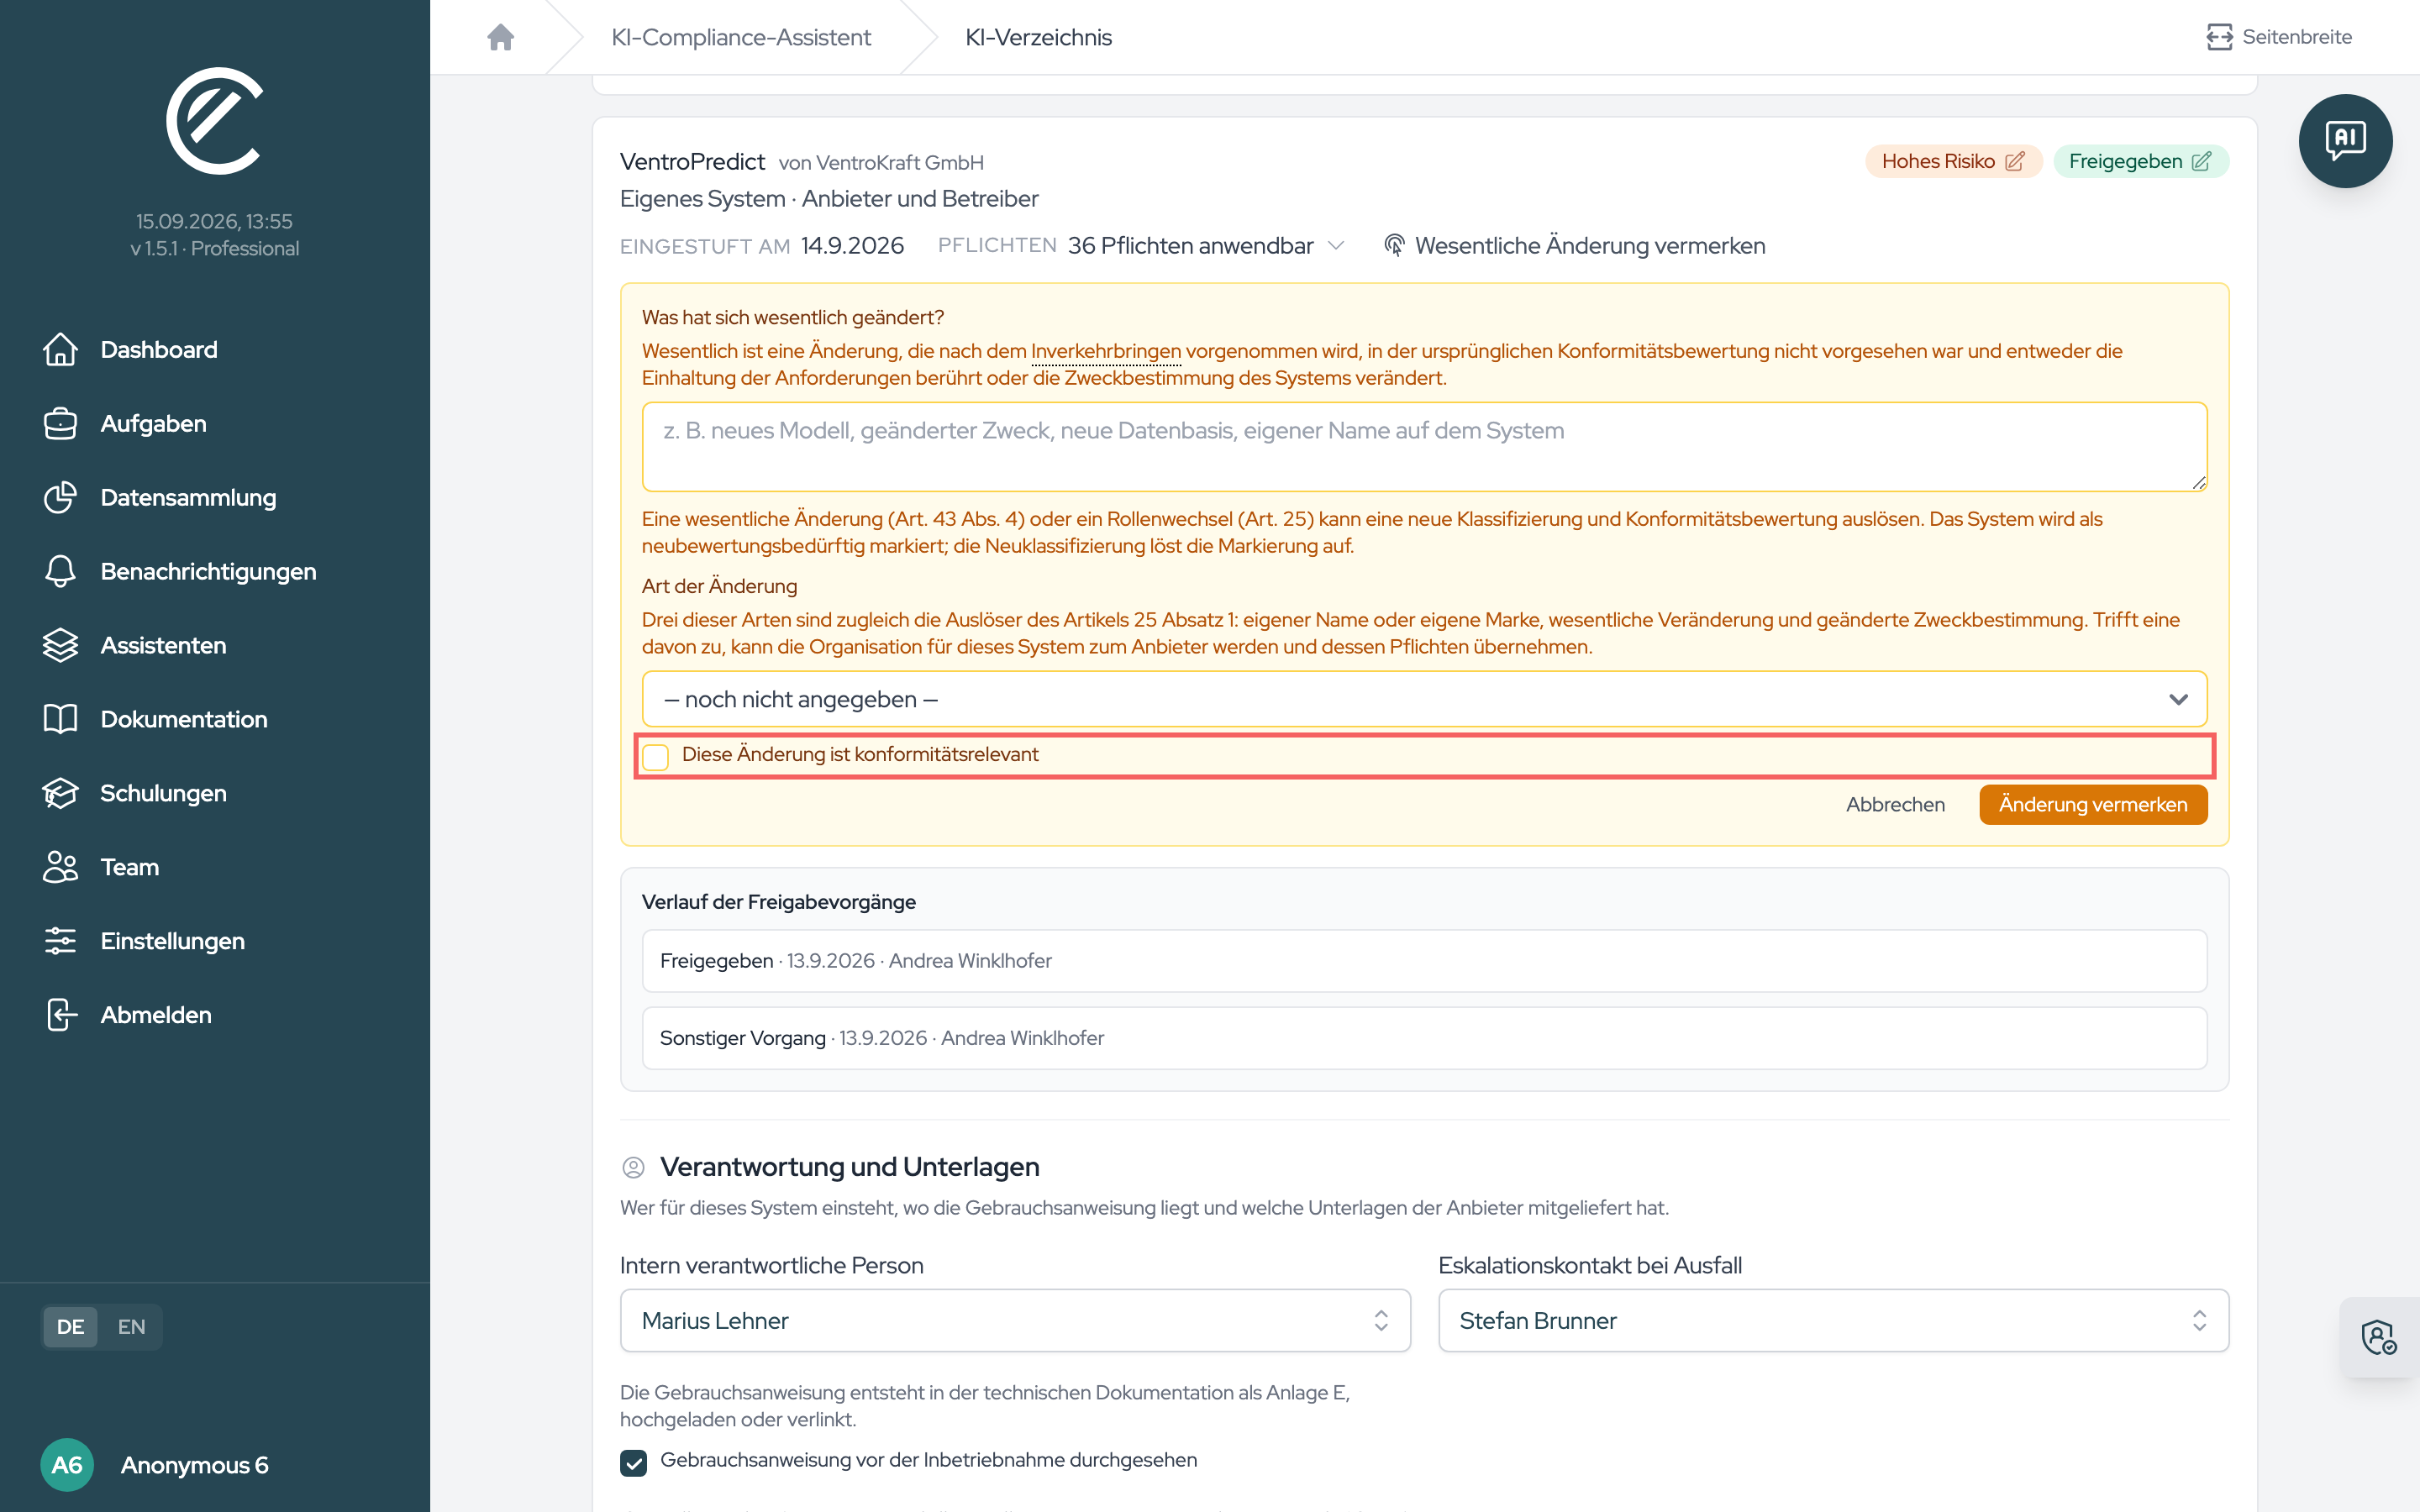Screen dimensions: 2420x1512
Task: Click the Benachrichtigungen bell icon
Action: [x=60, y=571]
